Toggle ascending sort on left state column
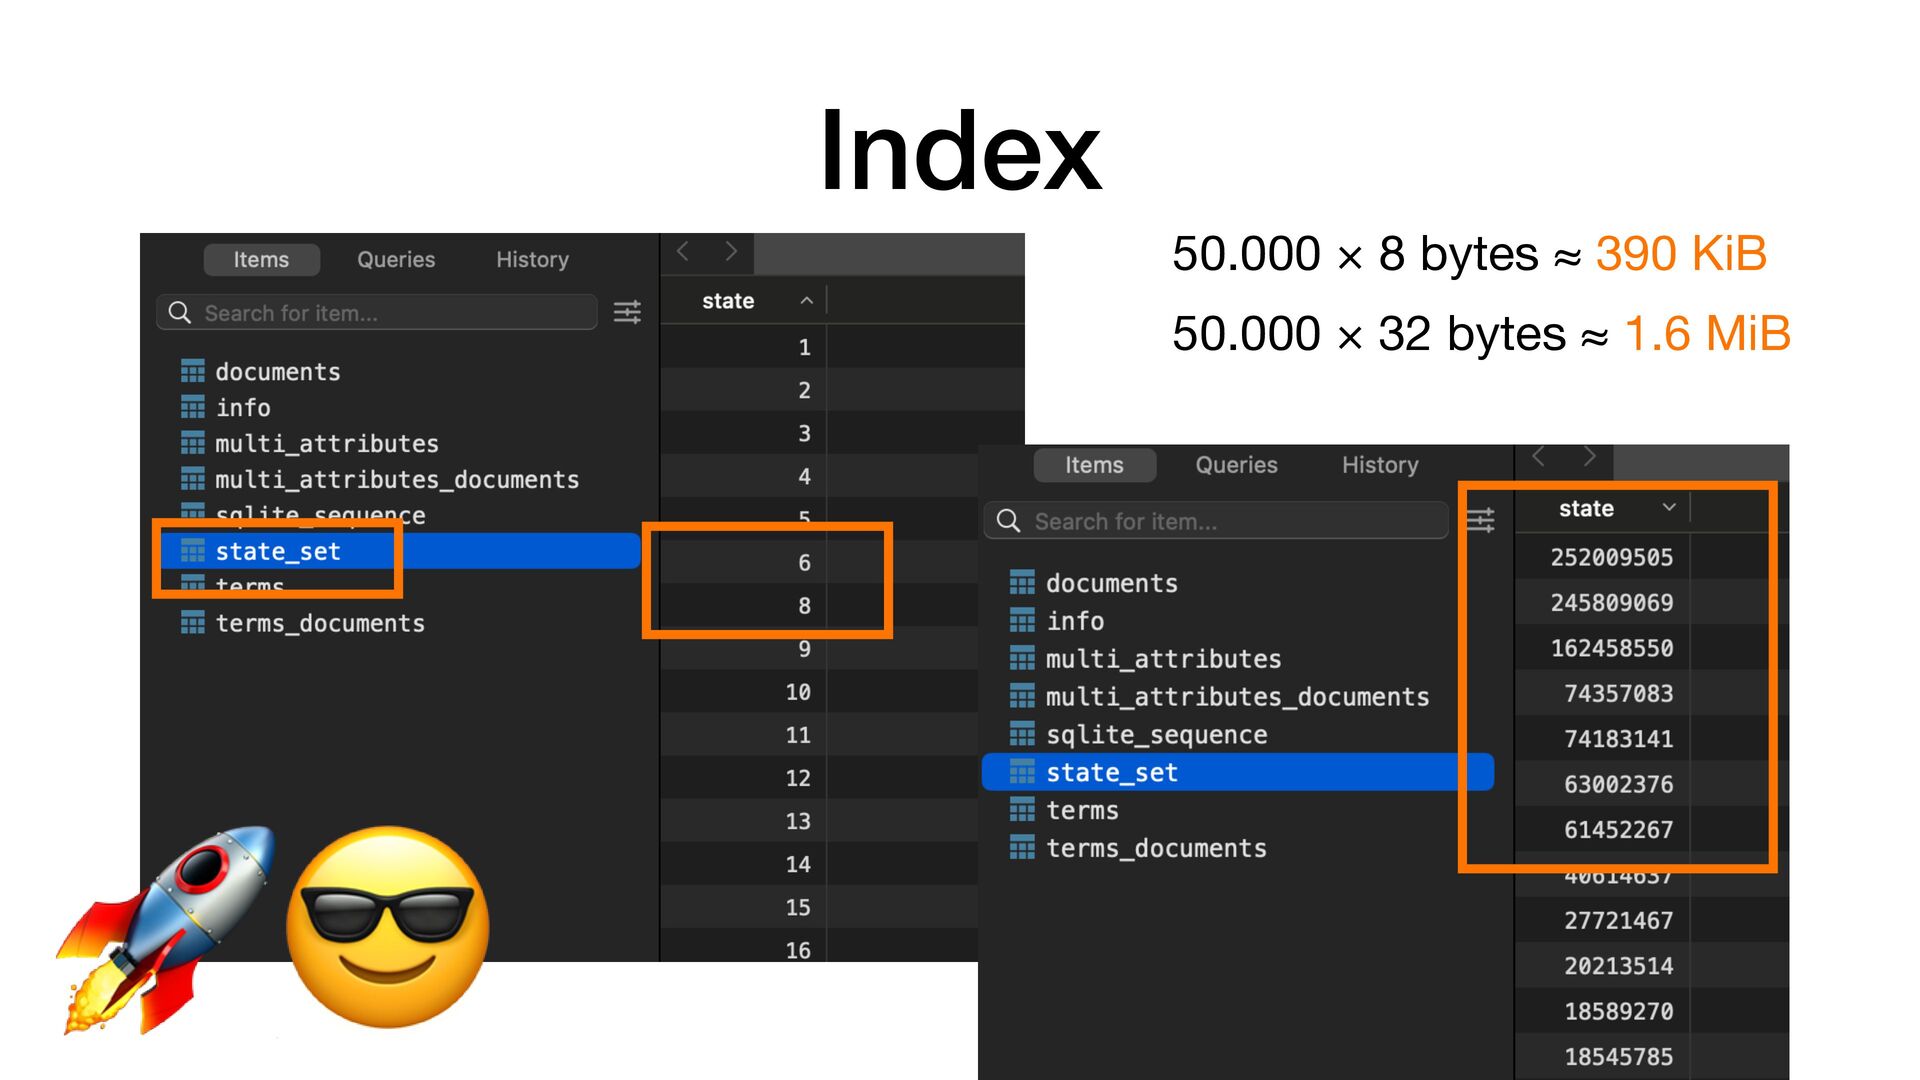This screenshot has height=1080, width=1920. click(x=806, y=301)
